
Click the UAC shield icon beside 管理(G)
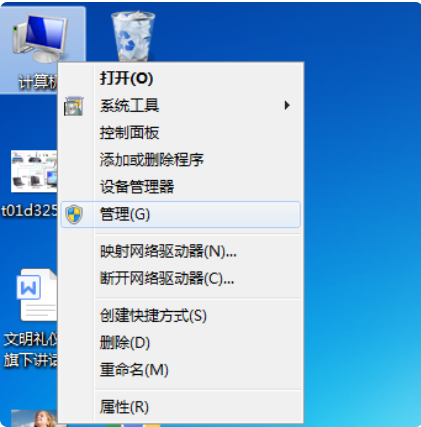tap(74, 214)
